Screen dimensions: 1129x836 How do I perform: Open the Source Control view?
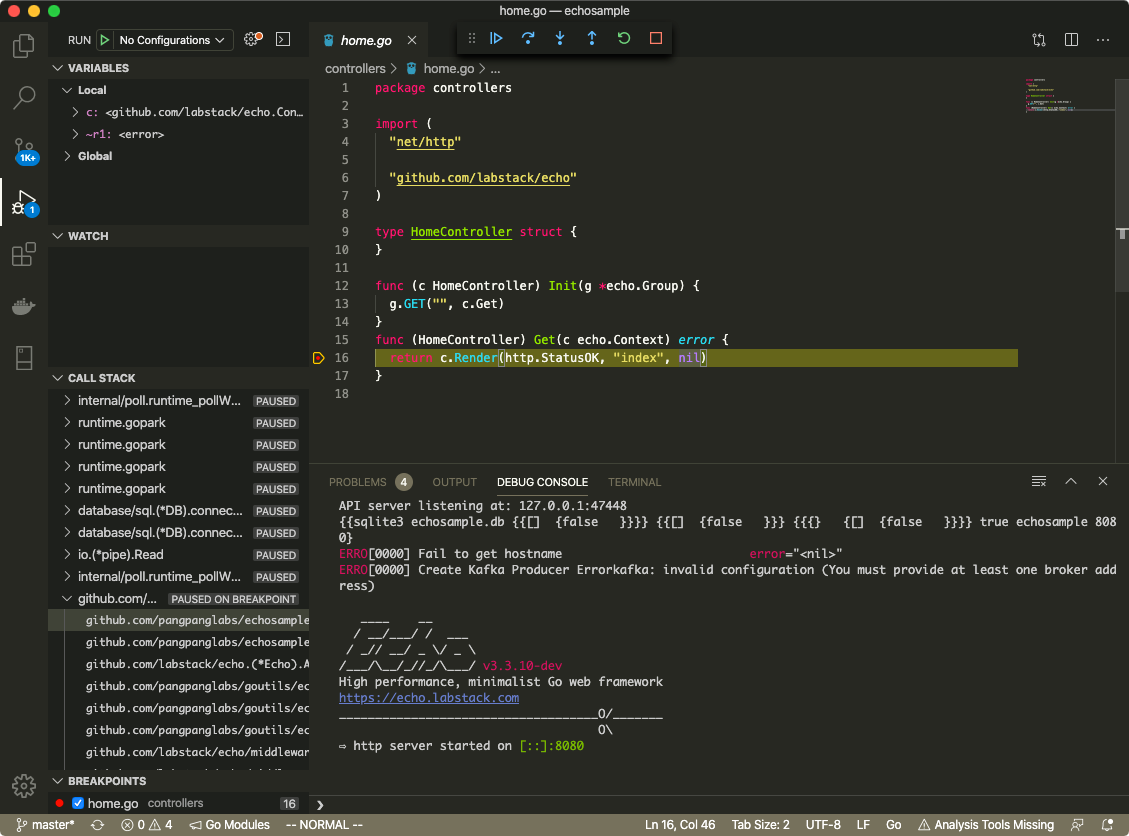tap(24, 151)
